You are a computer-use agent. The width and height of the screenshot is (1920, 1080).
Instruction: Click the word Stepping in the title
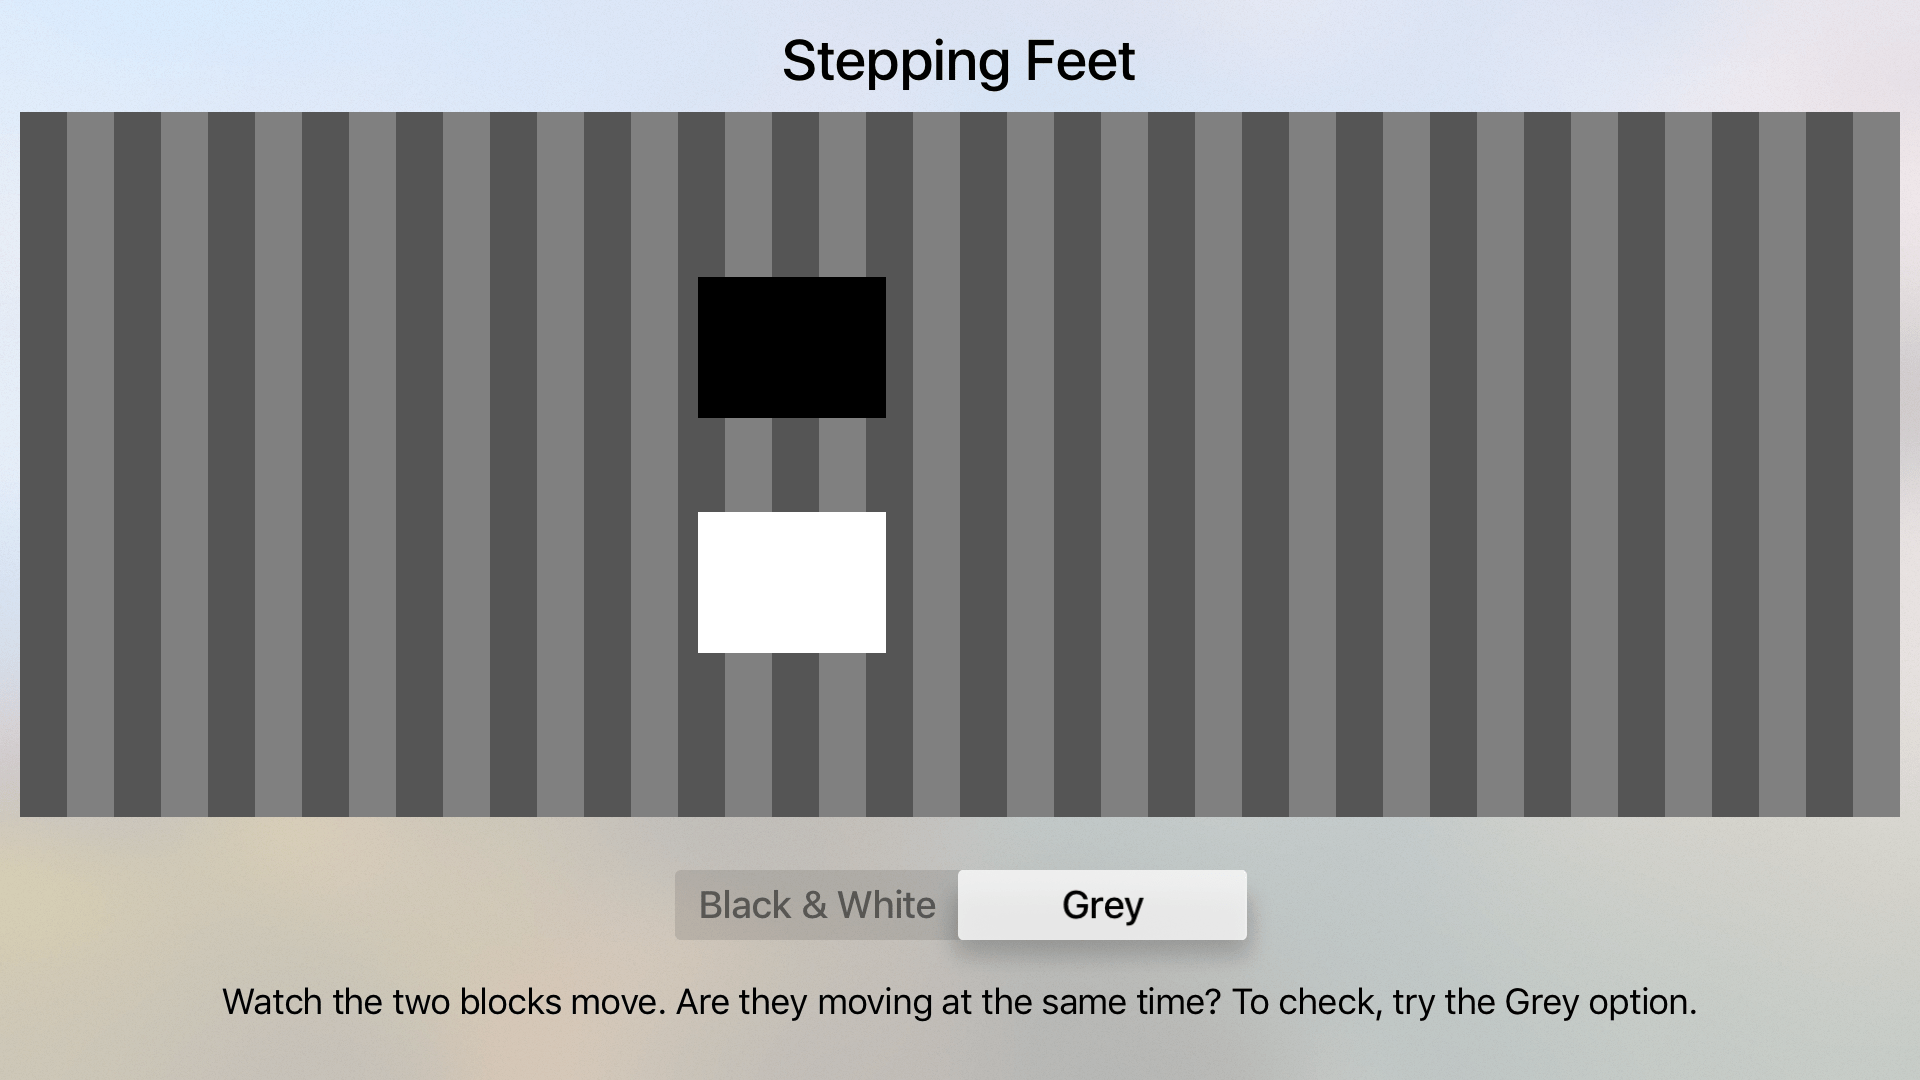(x=889, y=62)
